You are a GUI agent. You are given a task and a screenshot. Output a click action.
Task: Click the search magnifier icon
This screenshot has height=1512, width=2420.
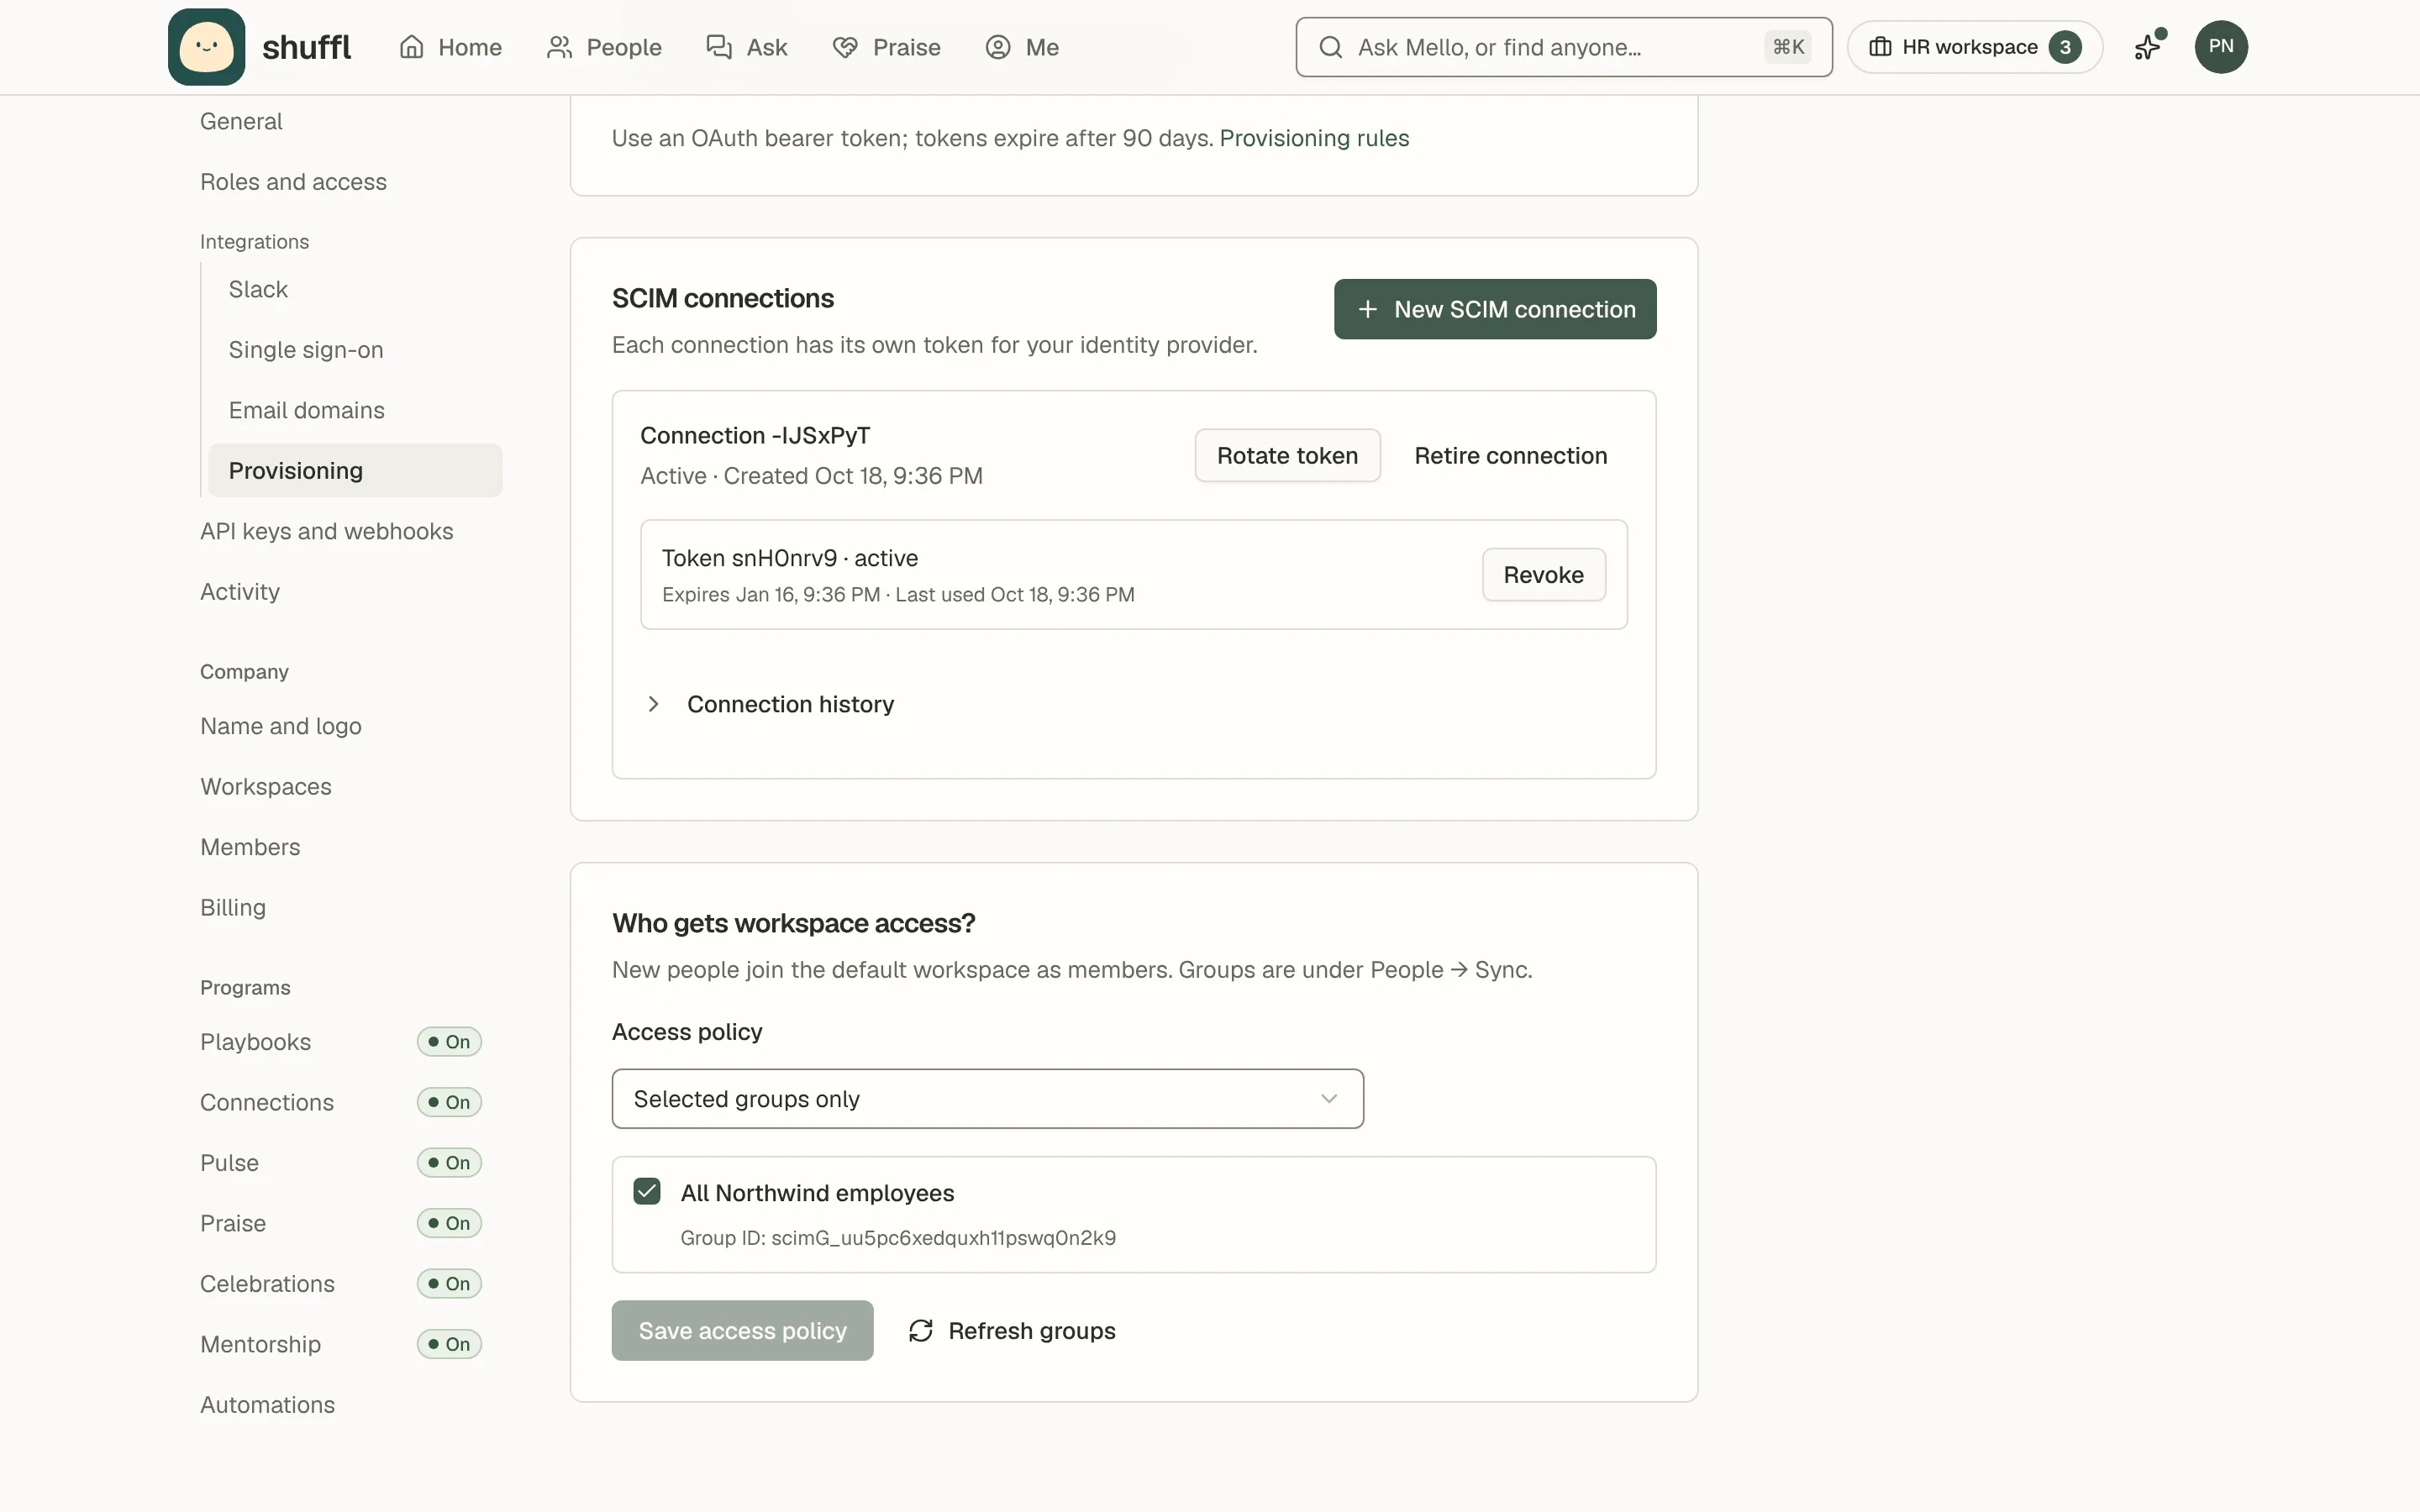(1330, 47)
